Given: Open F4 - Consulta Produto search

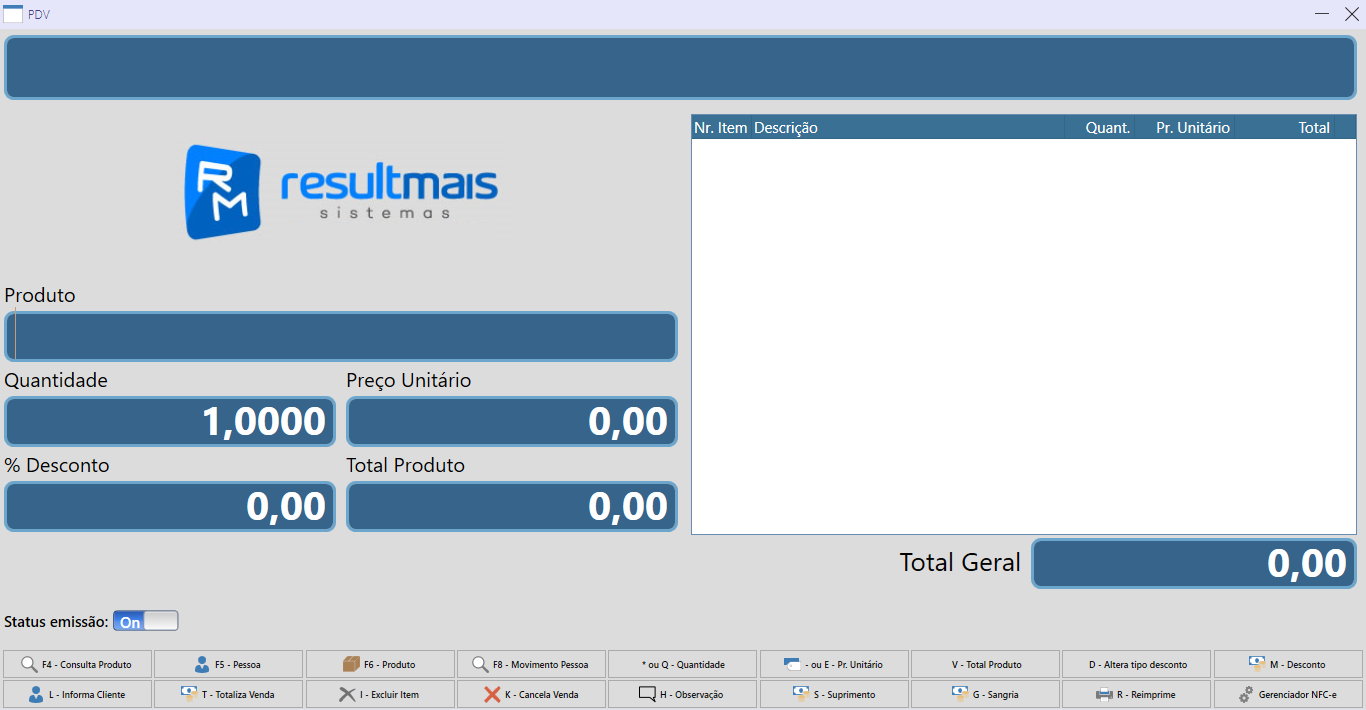Looking at the screenshot, I should (x=77, y=664).
